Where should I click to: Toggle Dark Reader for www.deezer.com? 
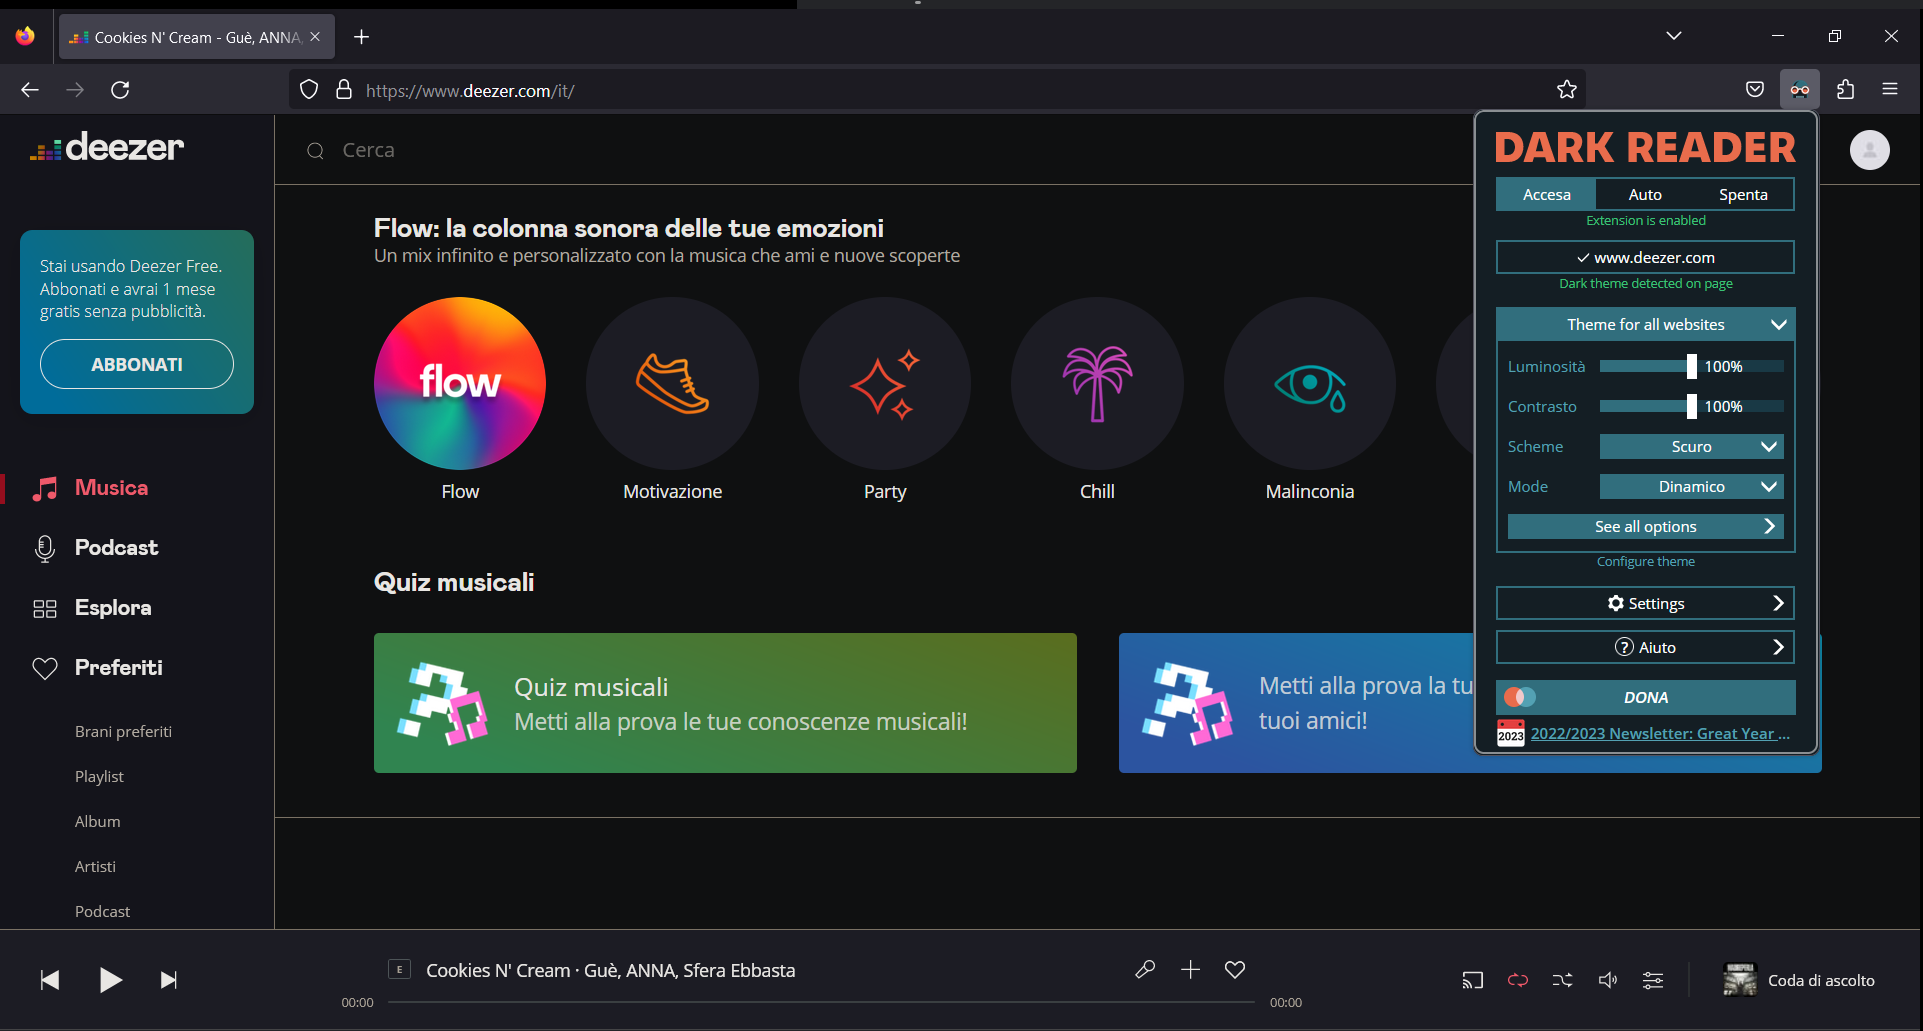coord(1645,257)
